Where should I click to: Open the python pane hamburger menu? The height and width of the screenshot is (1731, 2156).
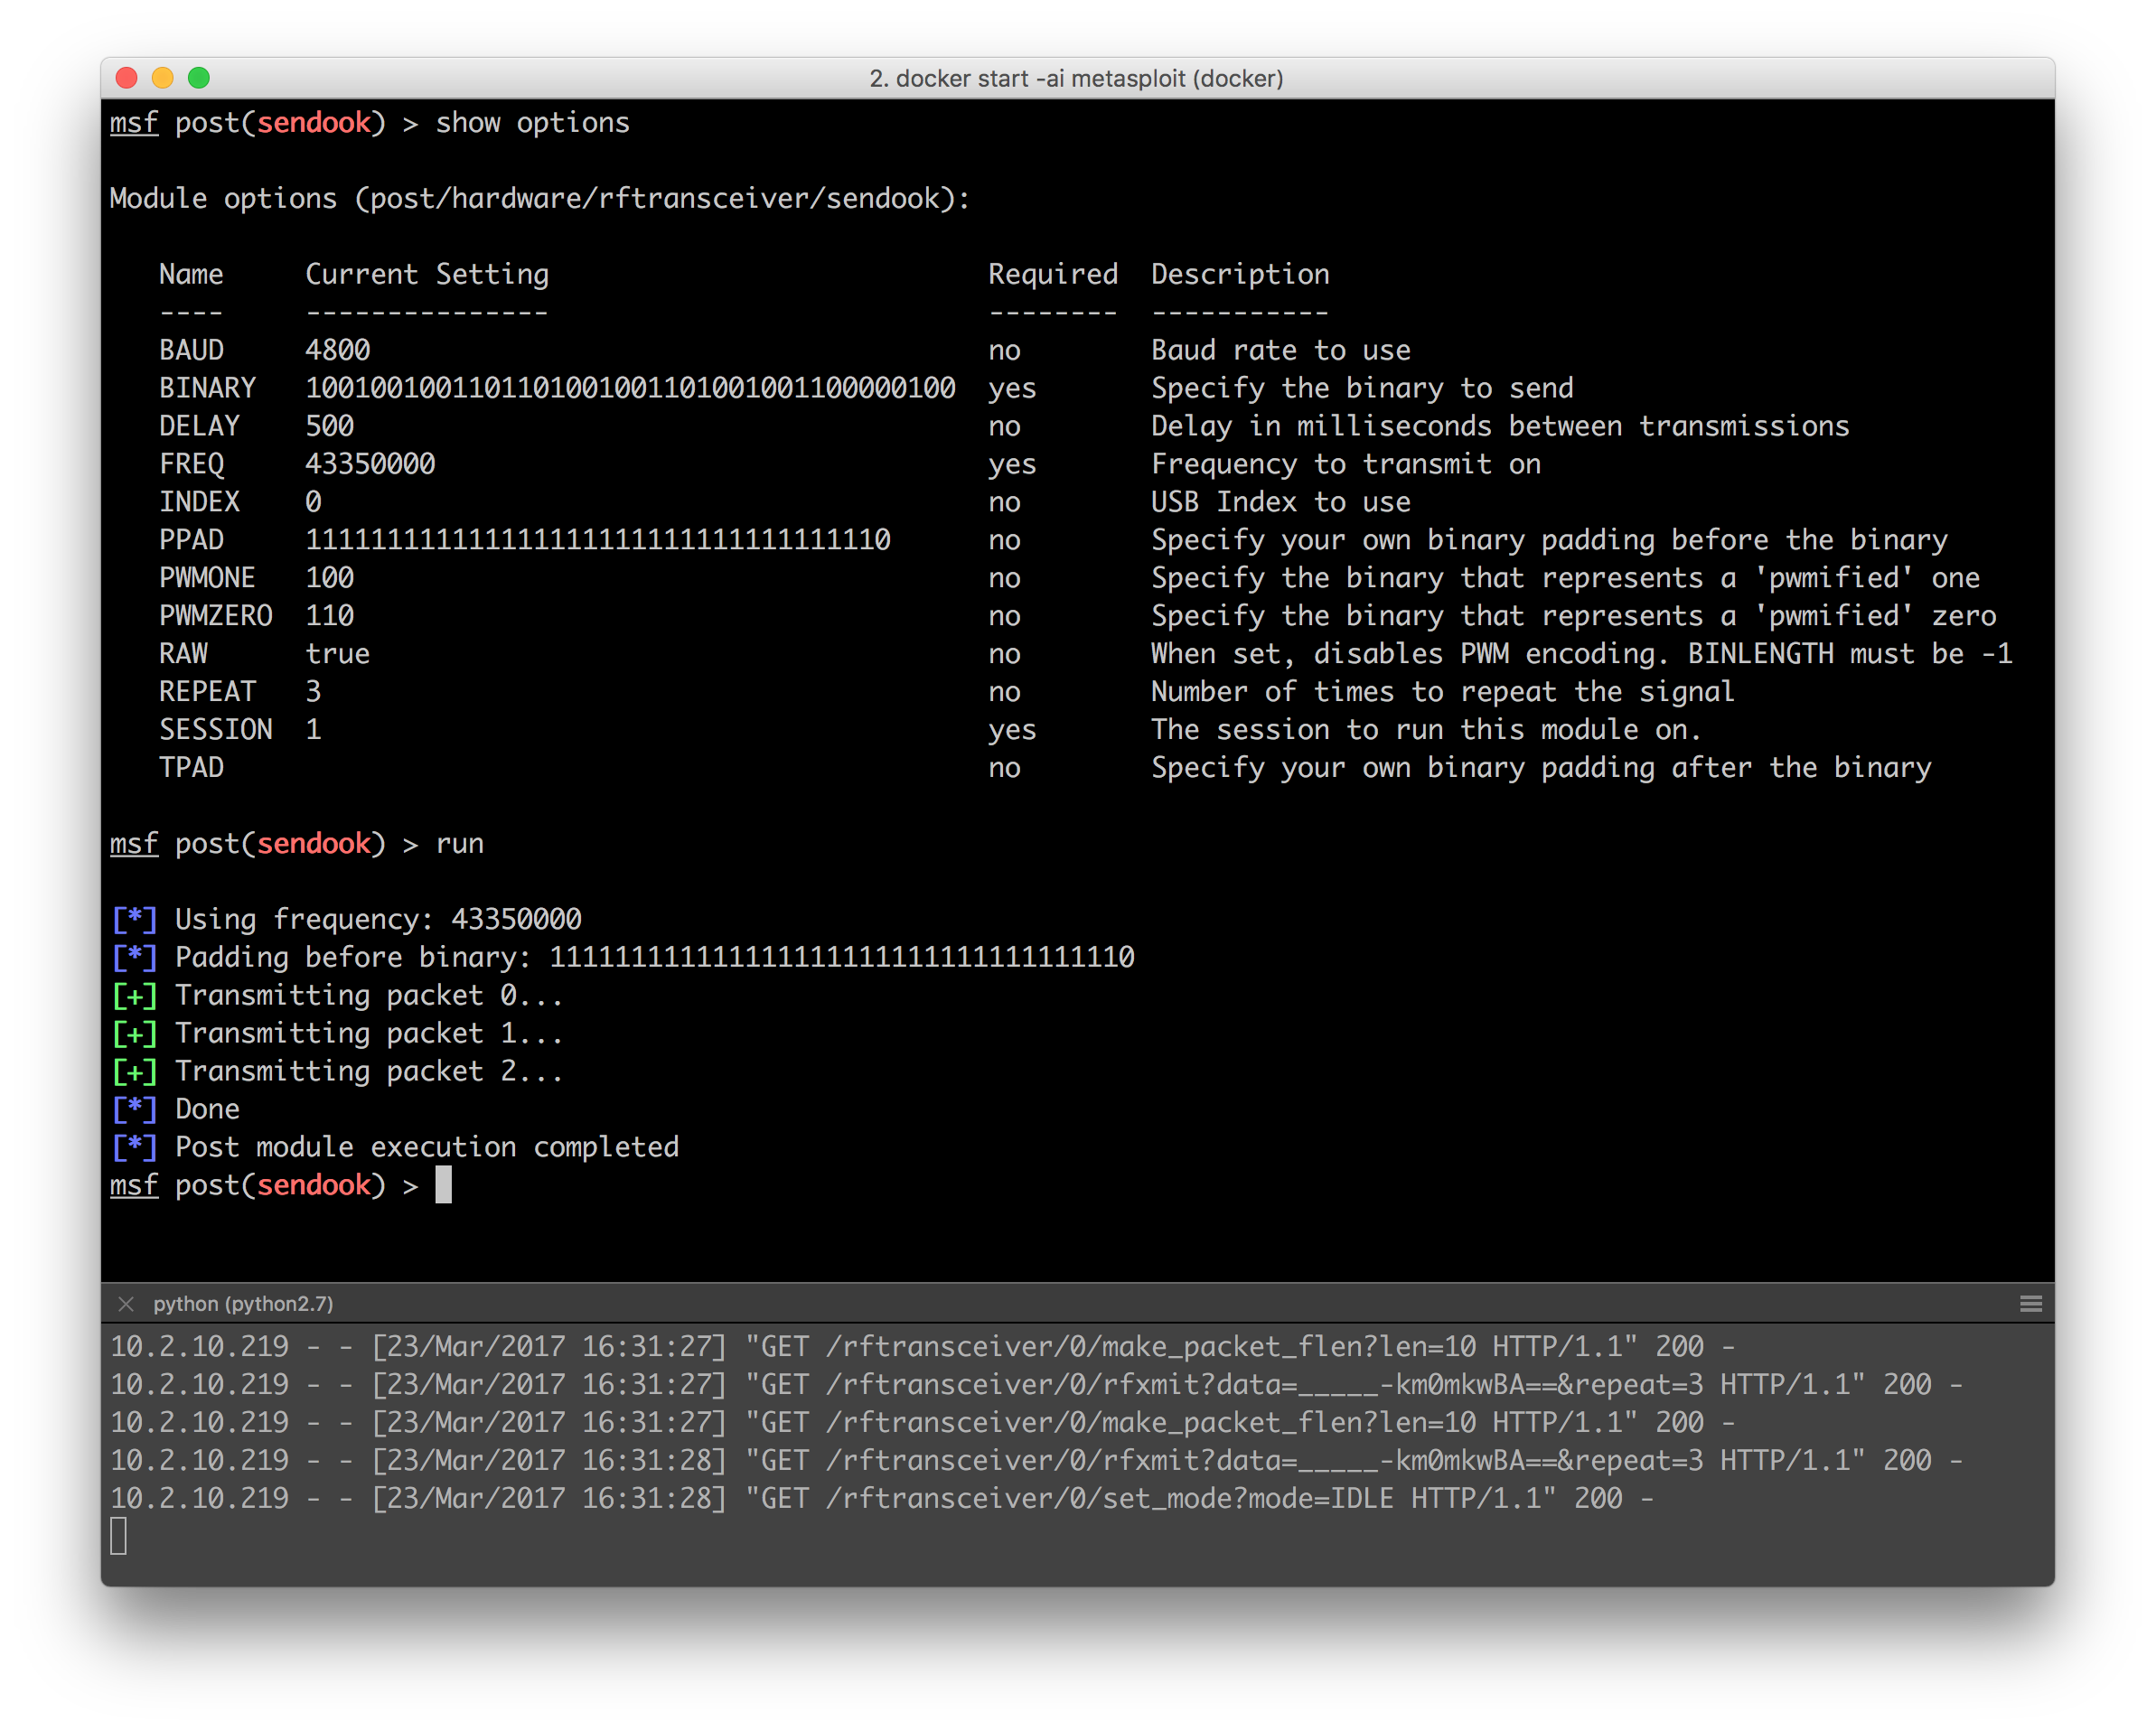[x=2030, y=1304]
